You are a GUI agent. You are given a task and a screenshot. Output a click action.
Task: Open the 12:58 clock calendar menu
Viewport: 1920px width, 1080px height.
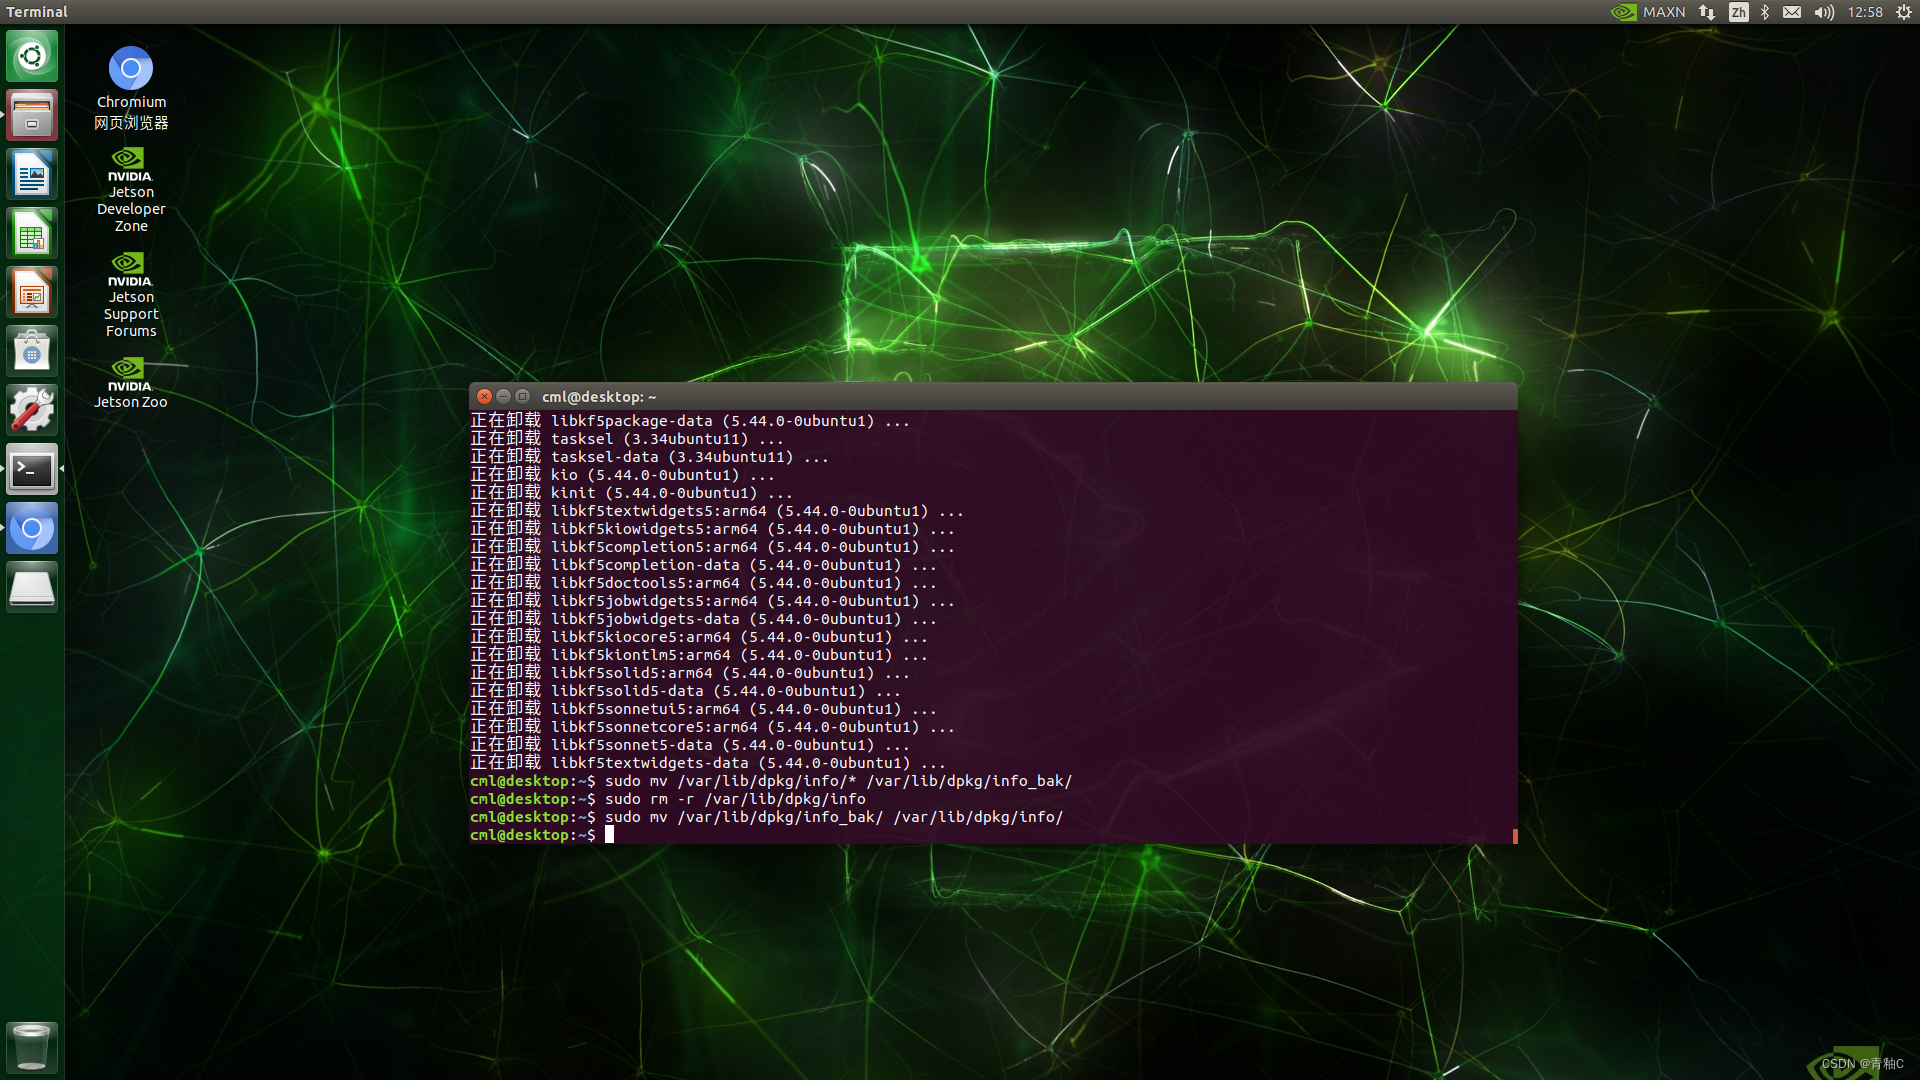coord(1865,12)
